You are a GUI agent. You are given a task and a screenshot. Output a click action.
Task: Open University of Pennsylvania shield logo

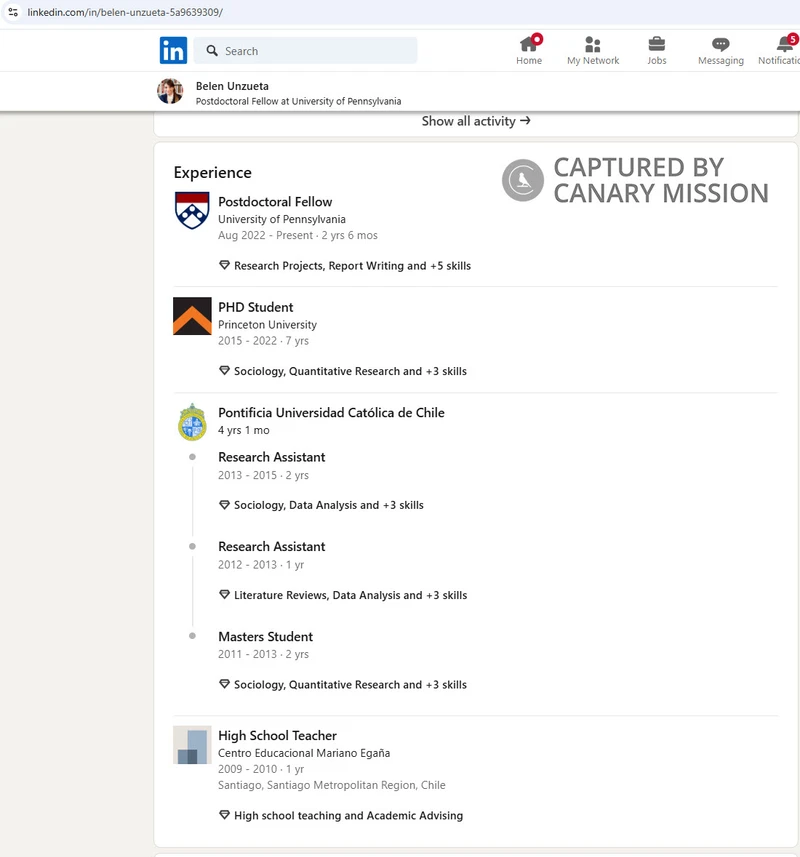[192, 210]
